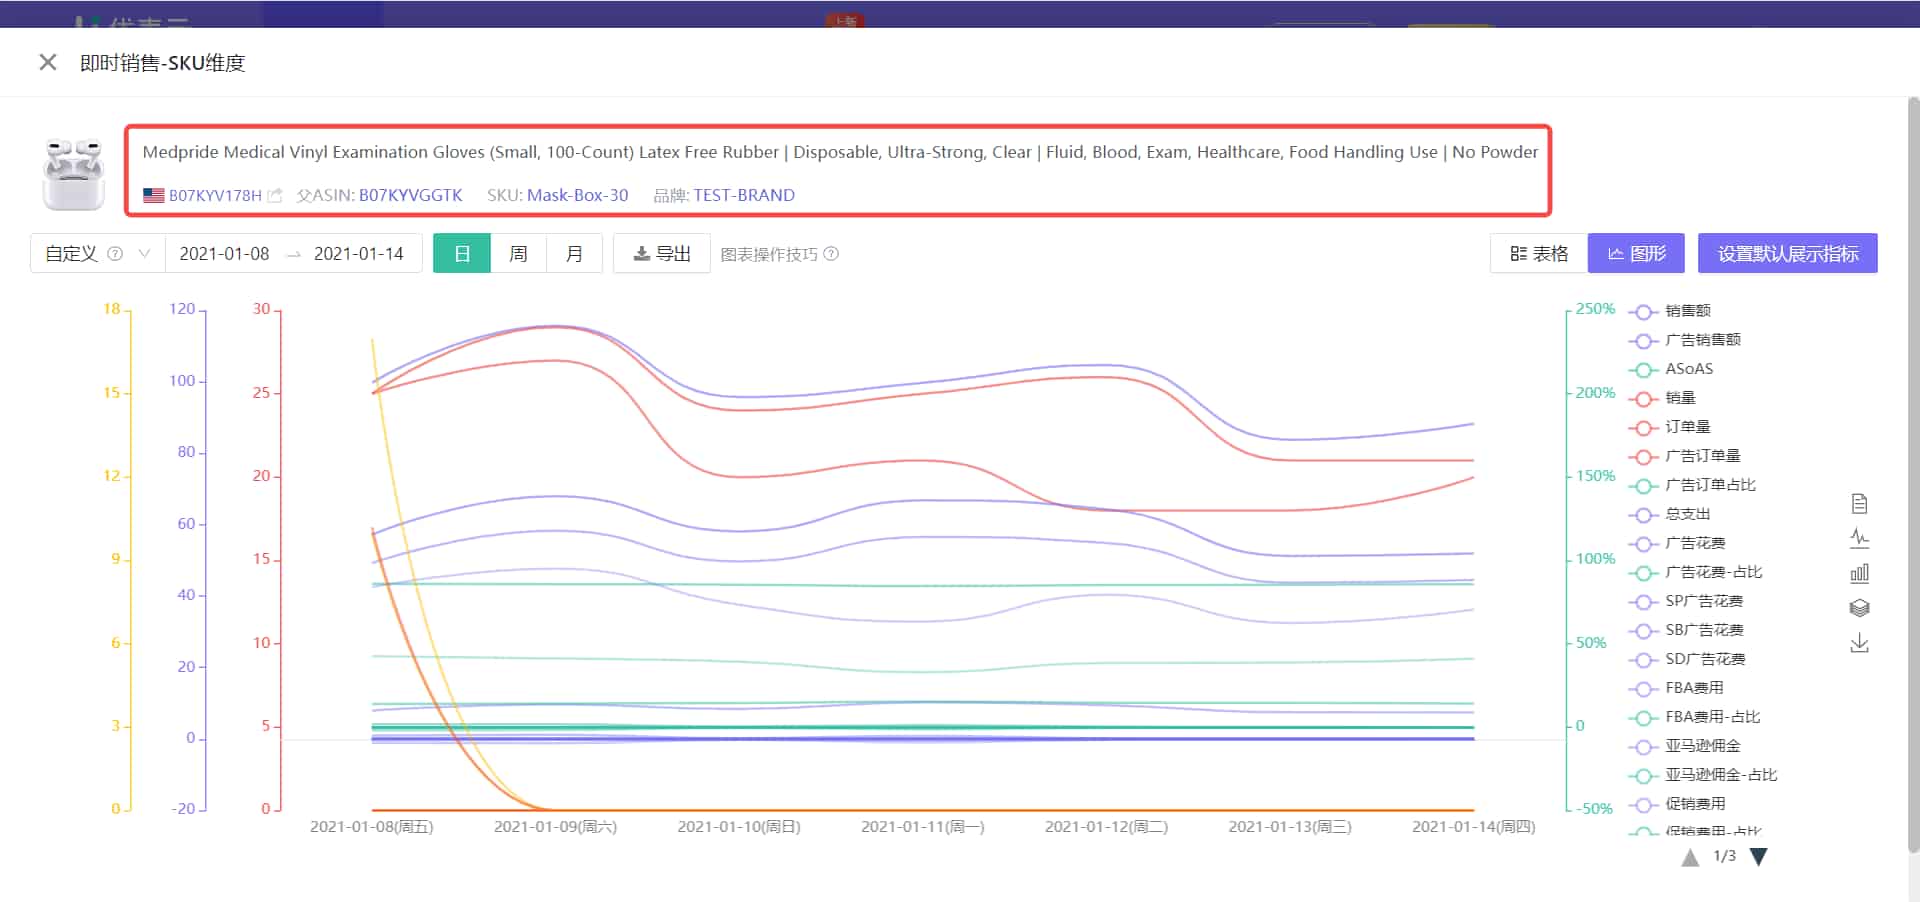Go to previous legend page arrow

coord(1690,857)
